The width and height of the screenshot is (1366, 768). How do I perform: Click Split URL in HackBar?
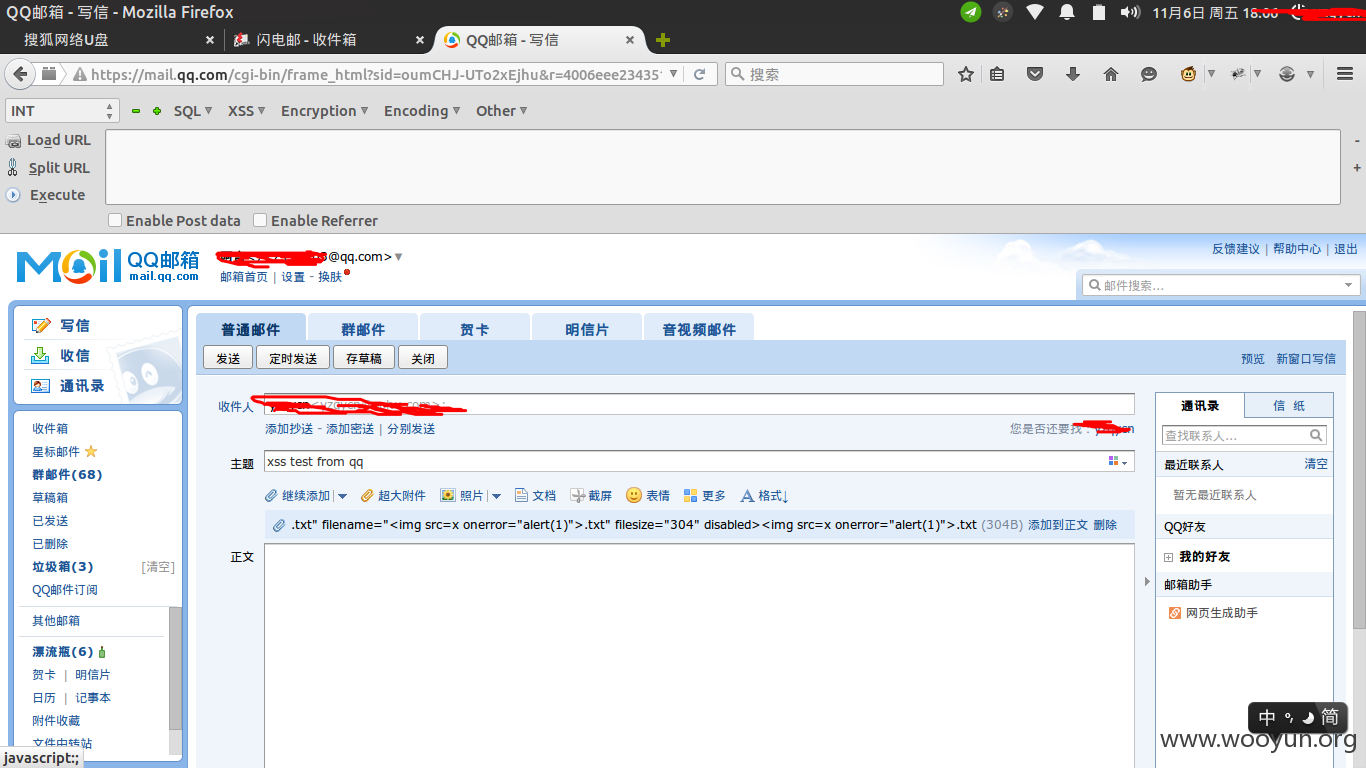pos(48,168)
